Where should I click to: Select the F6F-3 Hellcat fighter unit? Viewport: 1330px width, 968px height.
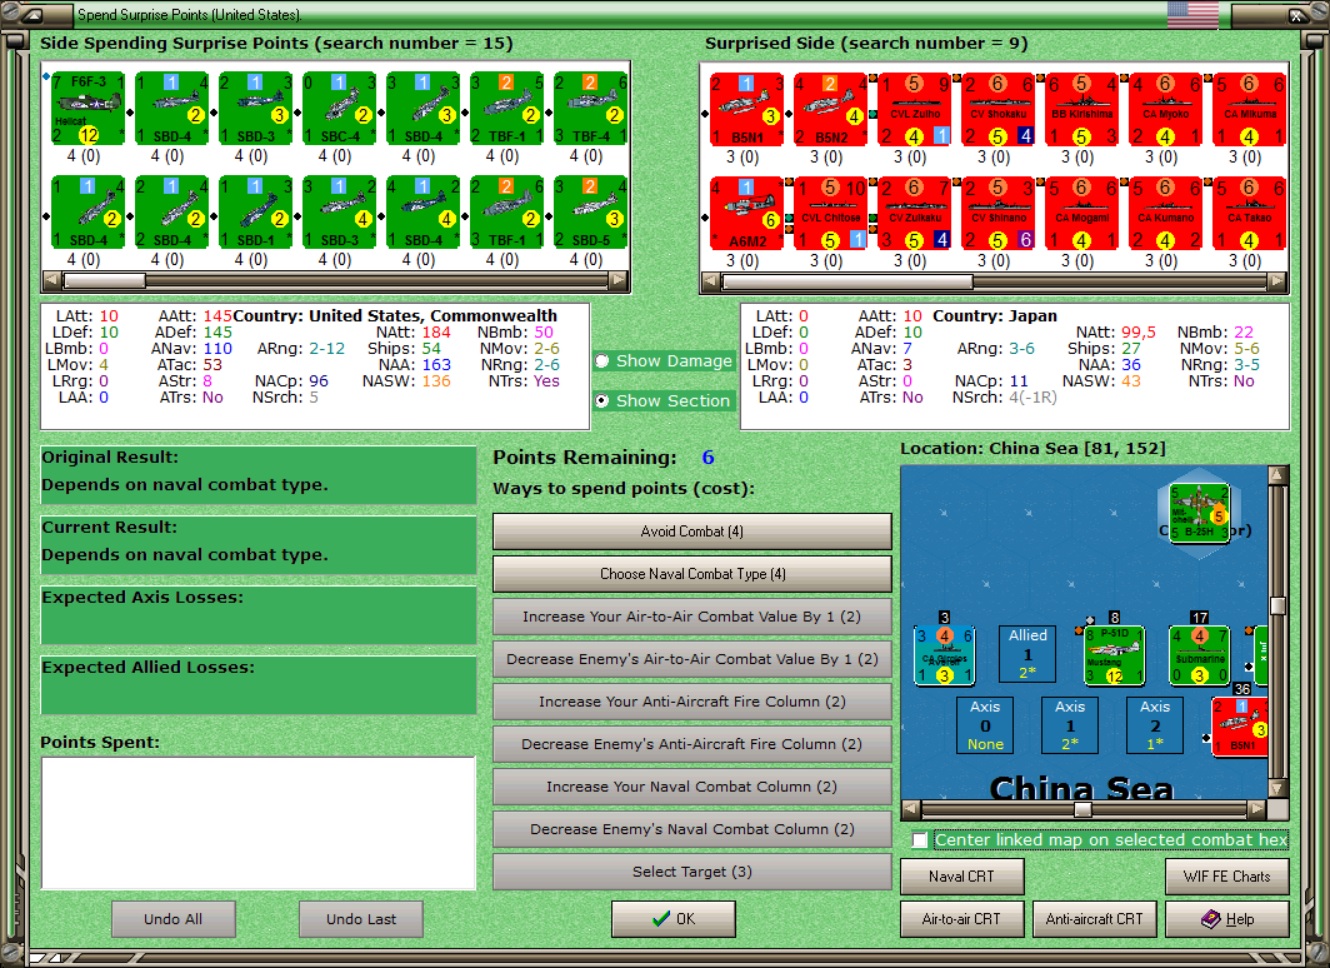click(x=88, y=108)
